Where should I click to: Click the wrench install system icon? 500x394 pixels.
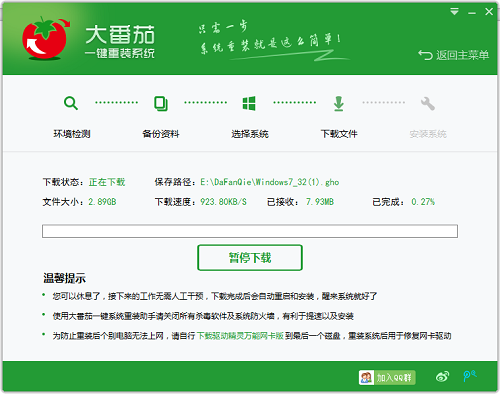click(x=428, y=104)
